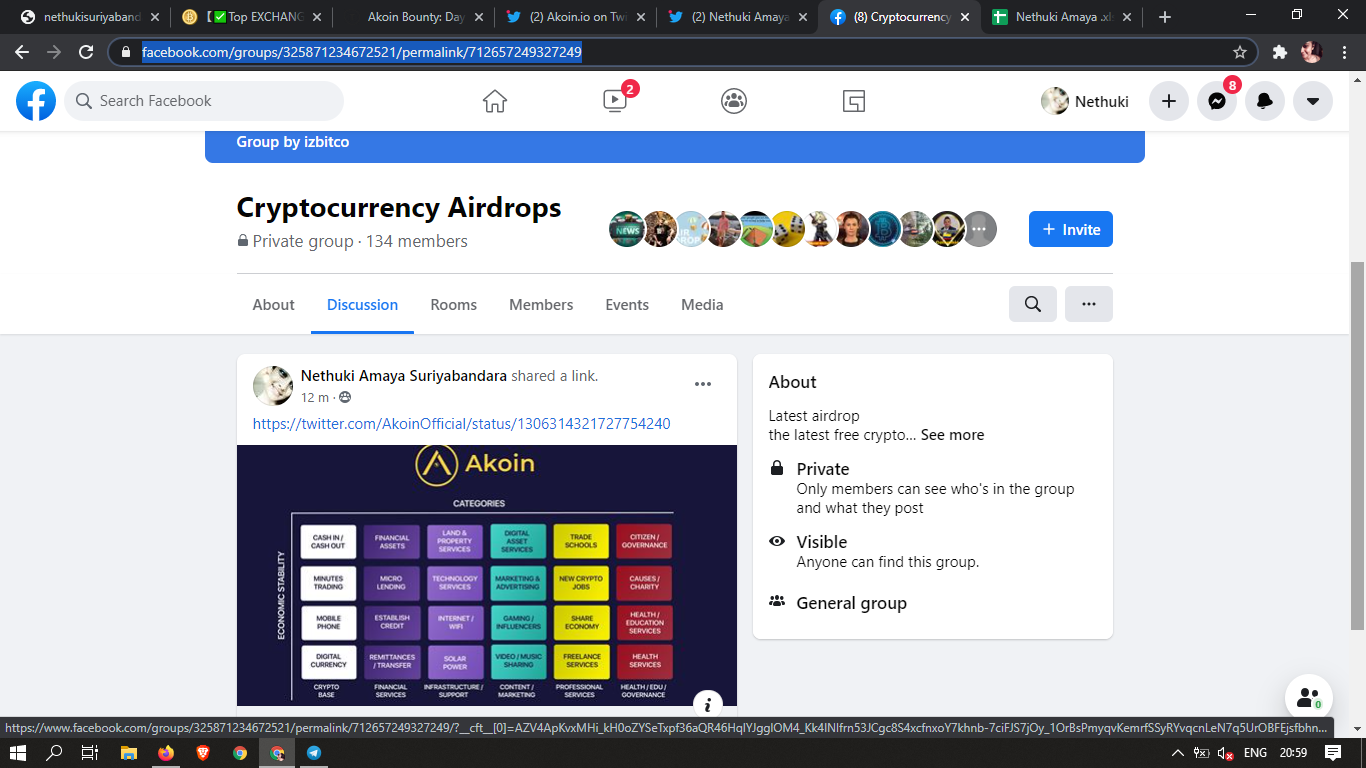Open the About tab of the group
The height and width of the screenshot is (768, 1366).
point(274,305)
